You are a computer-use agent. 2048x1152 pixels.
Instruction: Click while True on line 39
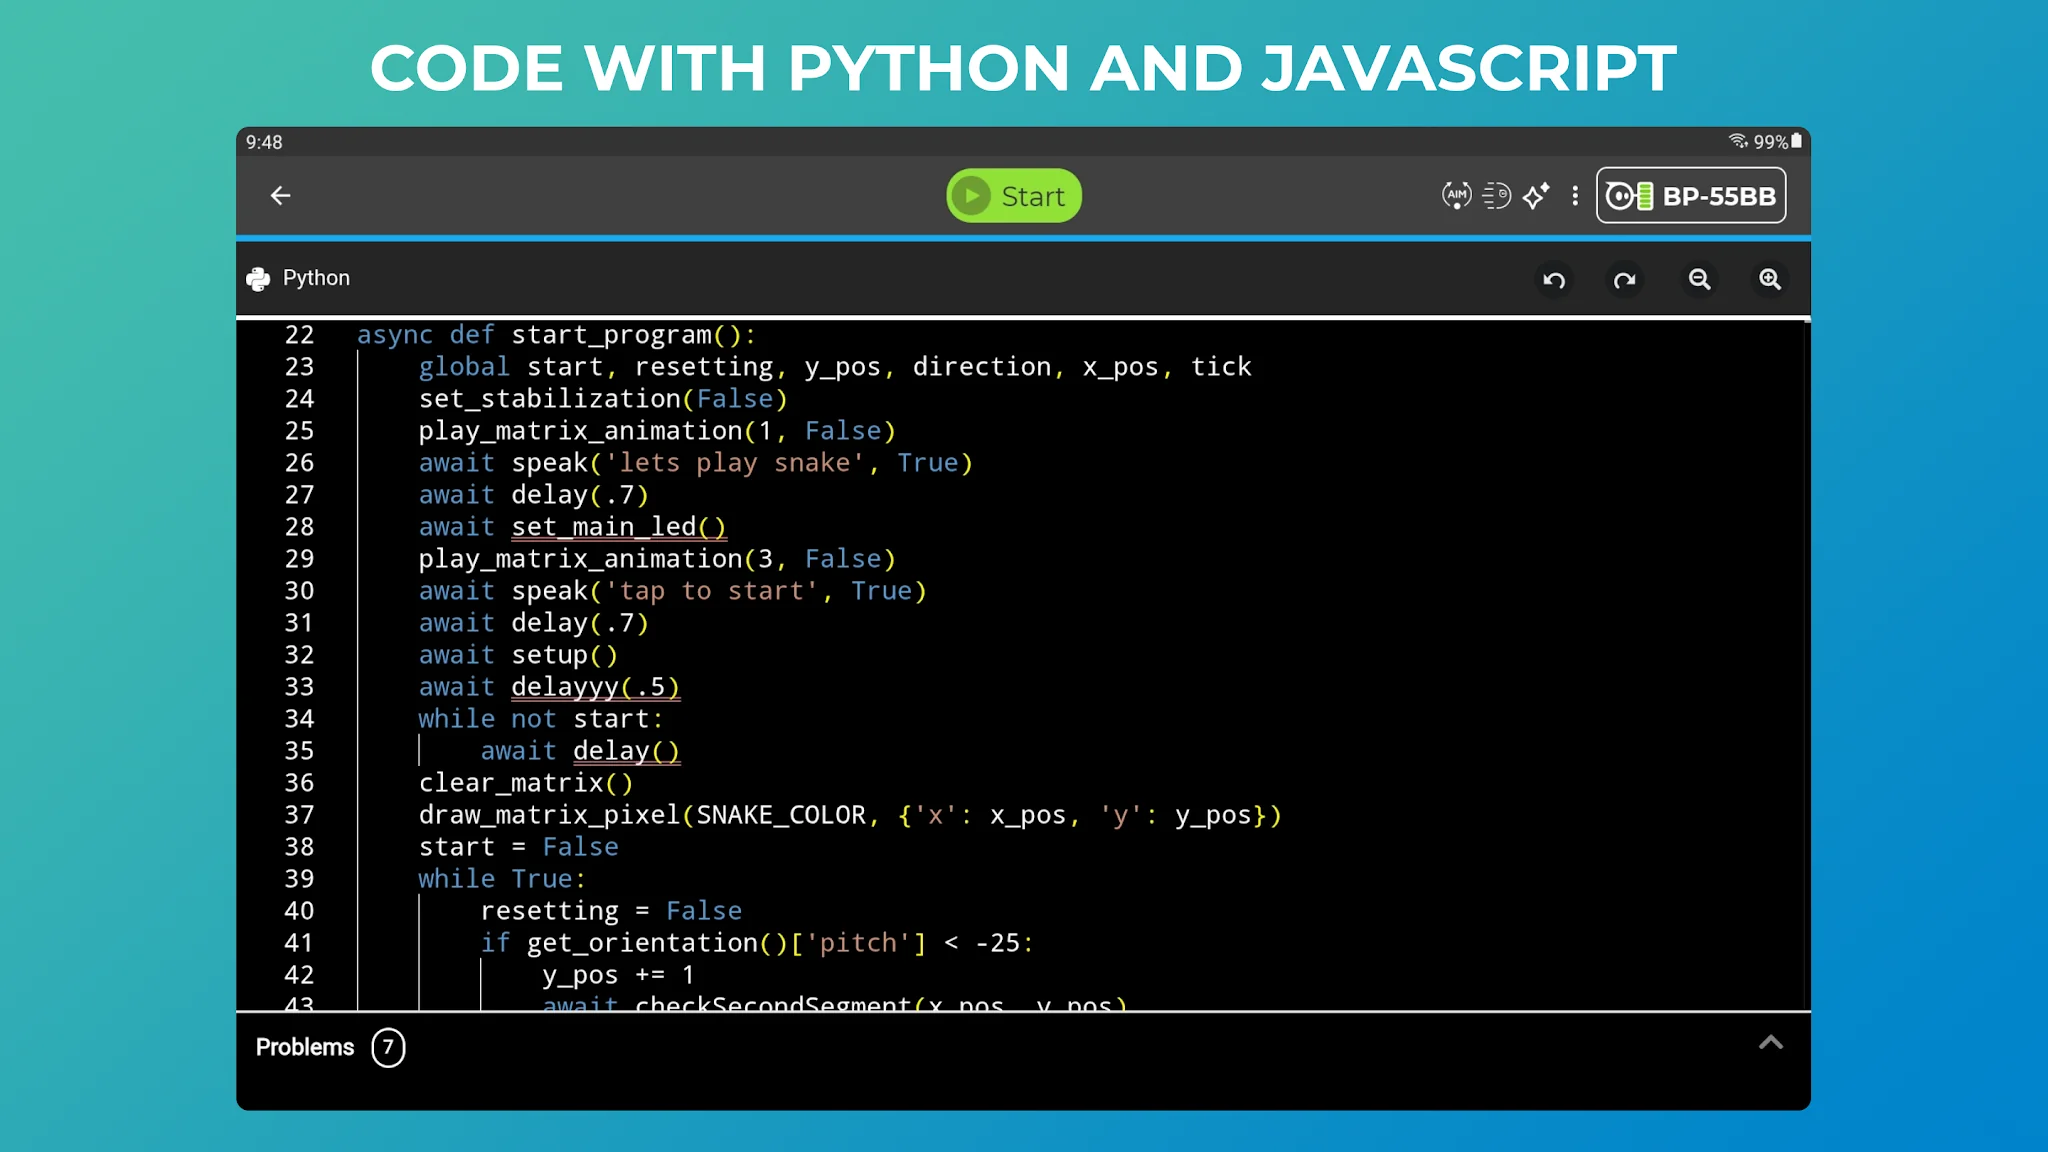(x=502, y=879)
